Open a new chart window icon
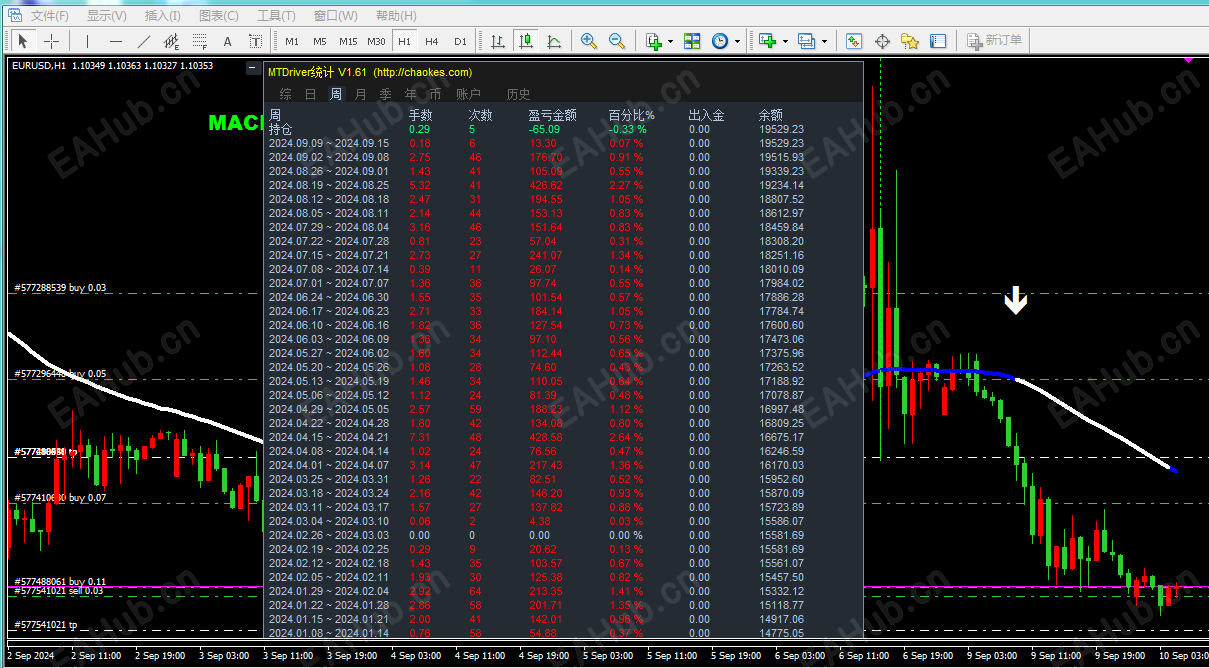Image resolution: width=1209 pixels, height=668 pixels. (654, 41)
